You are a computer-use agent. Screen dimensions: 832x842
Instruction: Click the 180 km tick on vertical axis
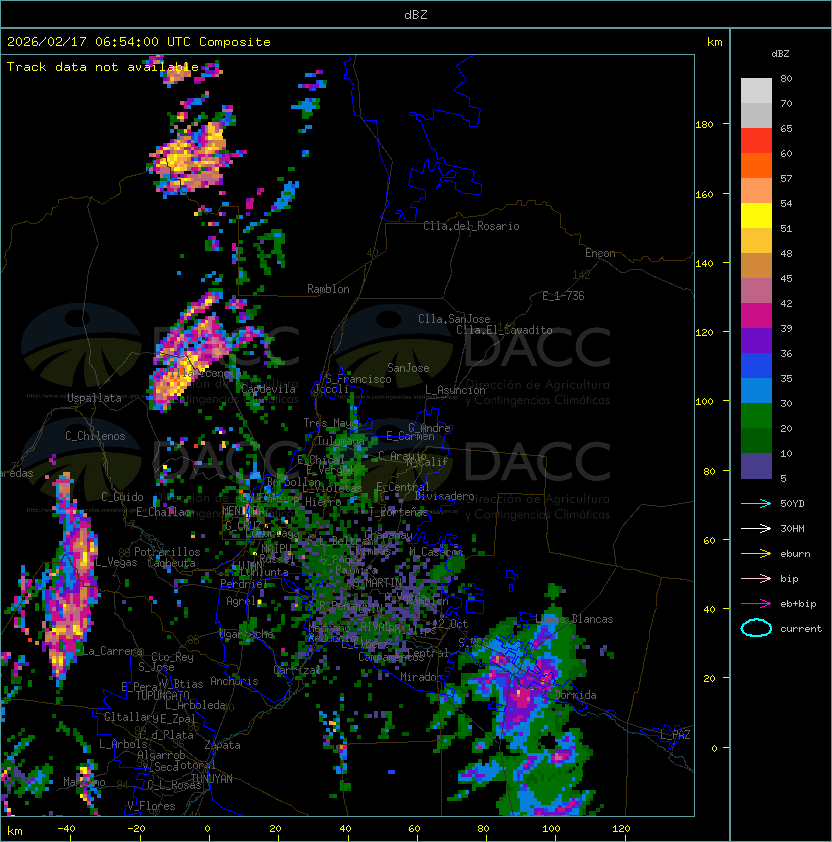[x=704, y=125]
